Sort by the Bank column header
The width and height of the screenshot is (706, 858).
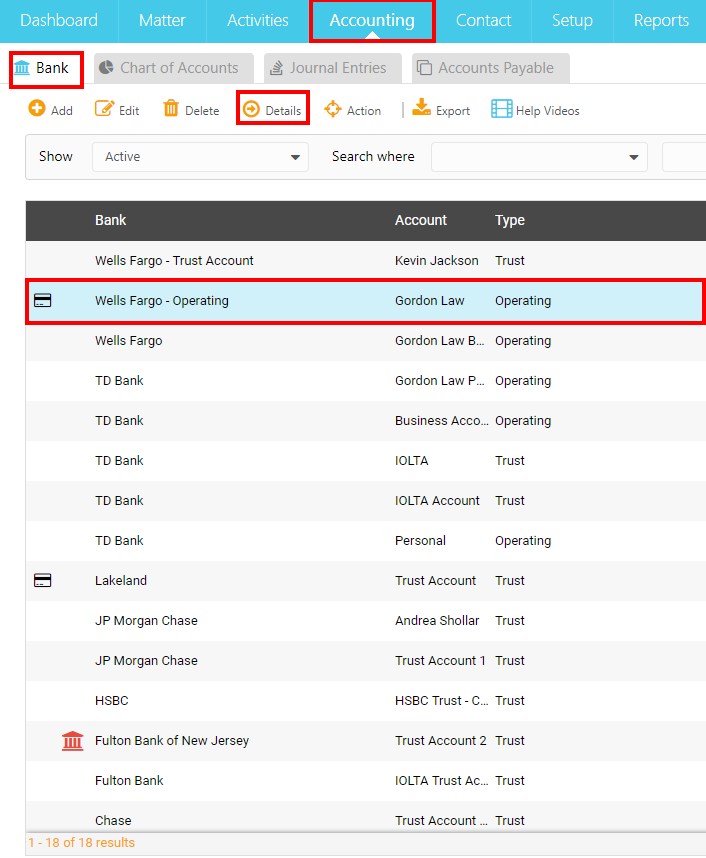pyautogui.click(x=111, y=220)
